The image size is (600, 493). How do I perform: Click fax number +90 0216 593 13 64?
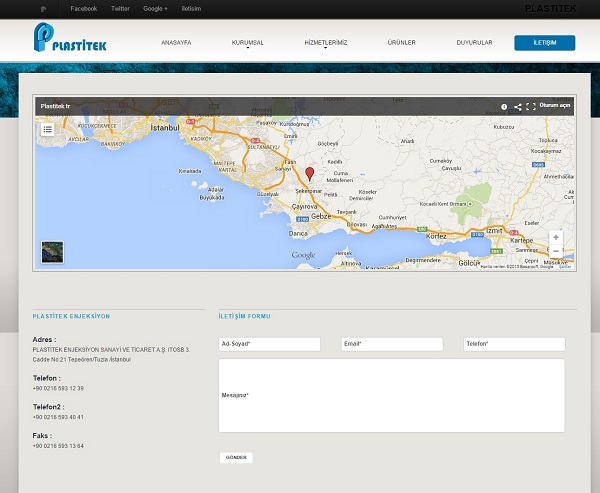coord(58,446)
